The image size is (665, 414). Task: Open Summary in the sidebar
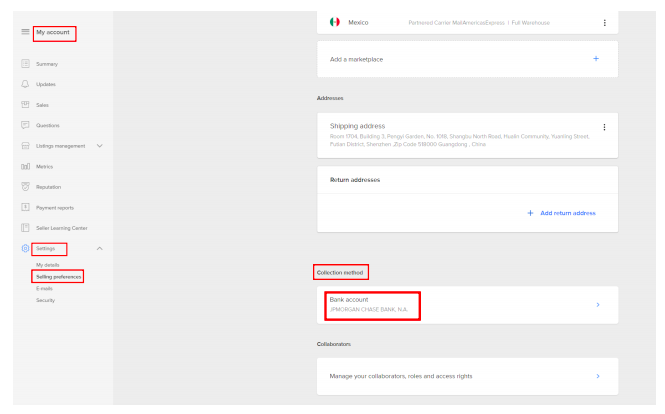tap(47, 64)
